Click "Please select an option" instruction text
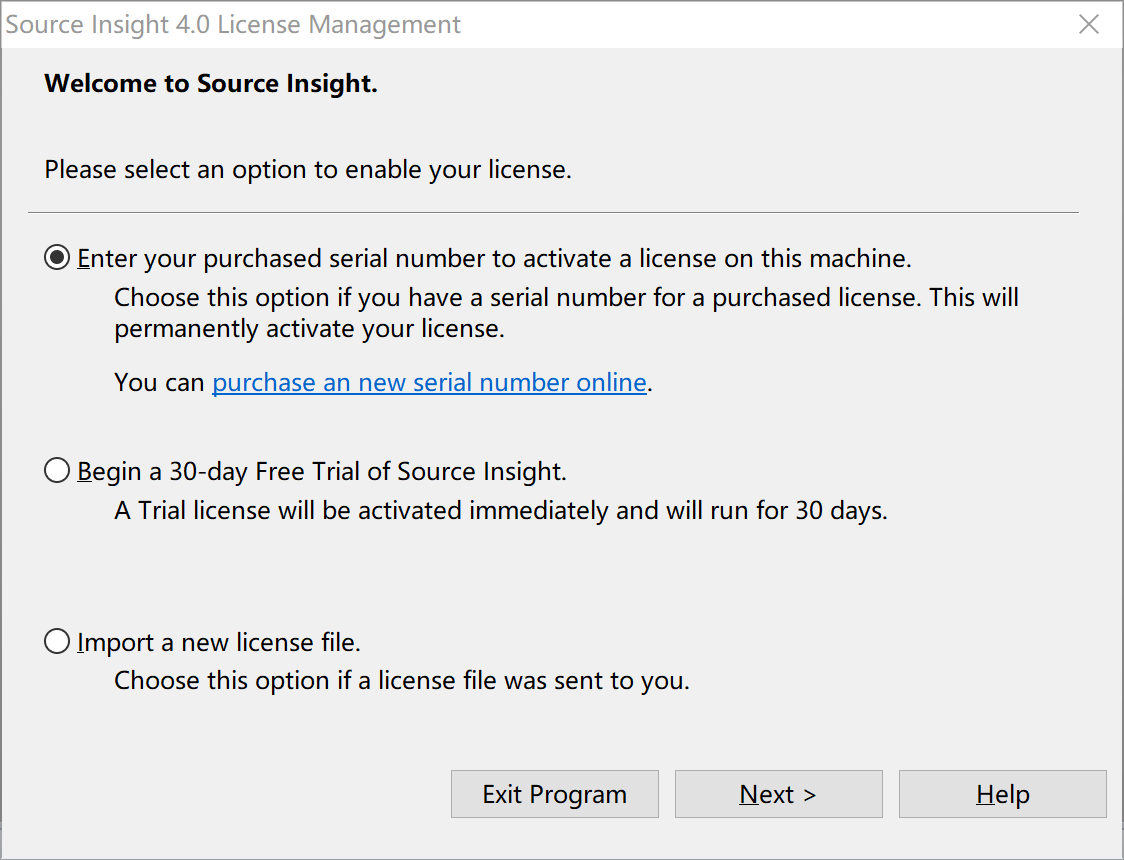 point(308,170)
